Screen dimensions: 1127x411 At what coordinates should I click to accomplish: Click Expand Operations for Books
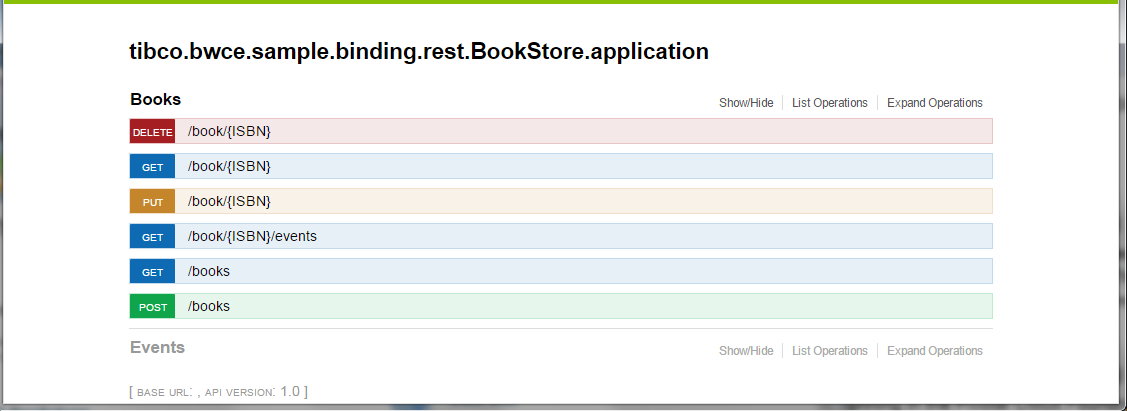pyautogui.click(x=934, y=103)
